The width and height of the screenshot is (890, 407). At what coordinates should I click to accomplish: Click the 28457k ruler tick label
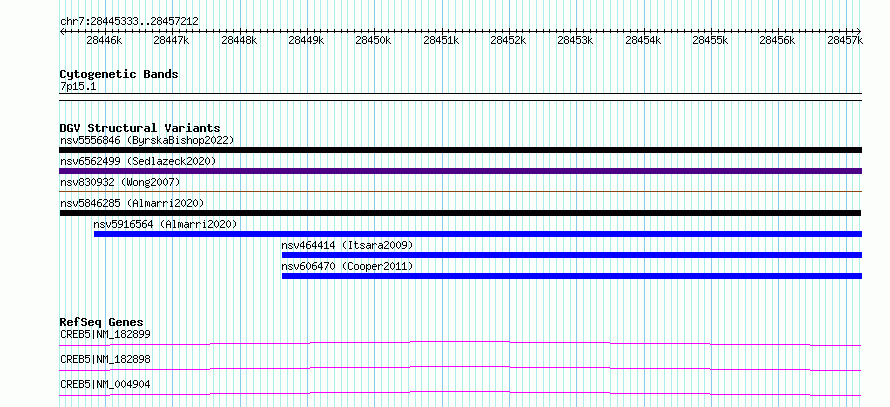[845, 40]
